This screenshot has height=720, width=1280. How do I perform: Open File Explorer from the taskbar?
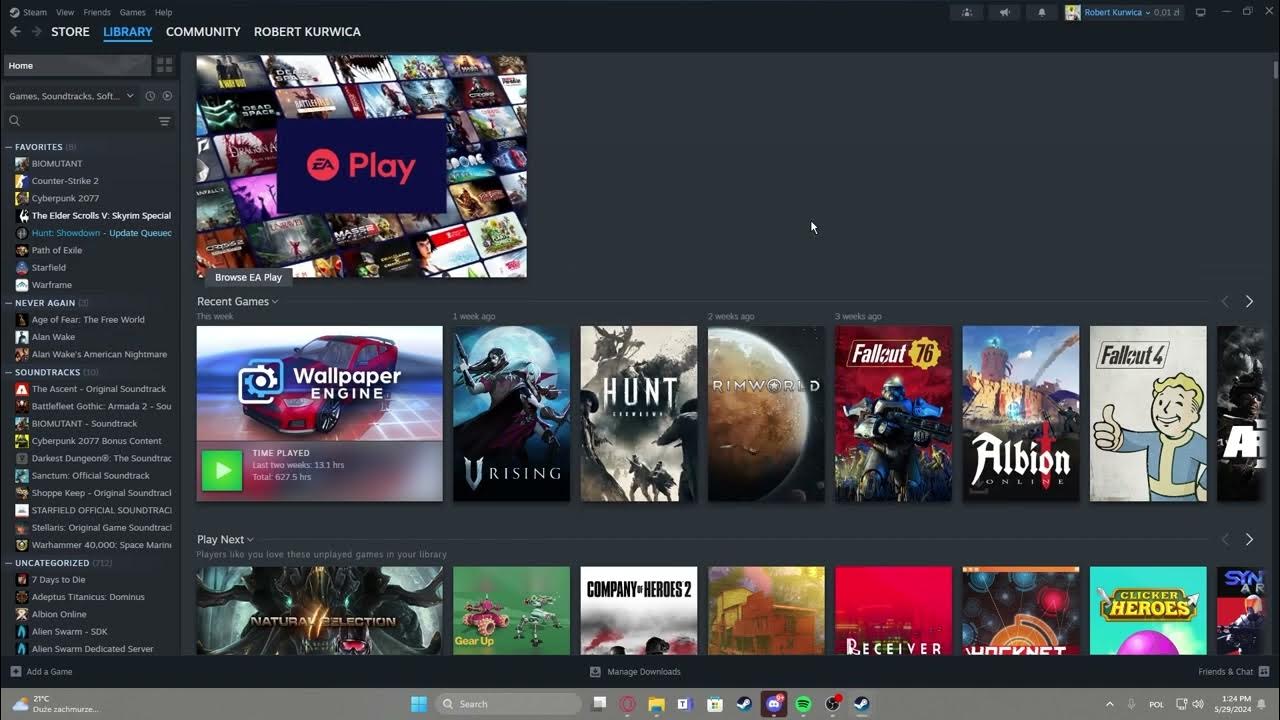tap(657, 704)
